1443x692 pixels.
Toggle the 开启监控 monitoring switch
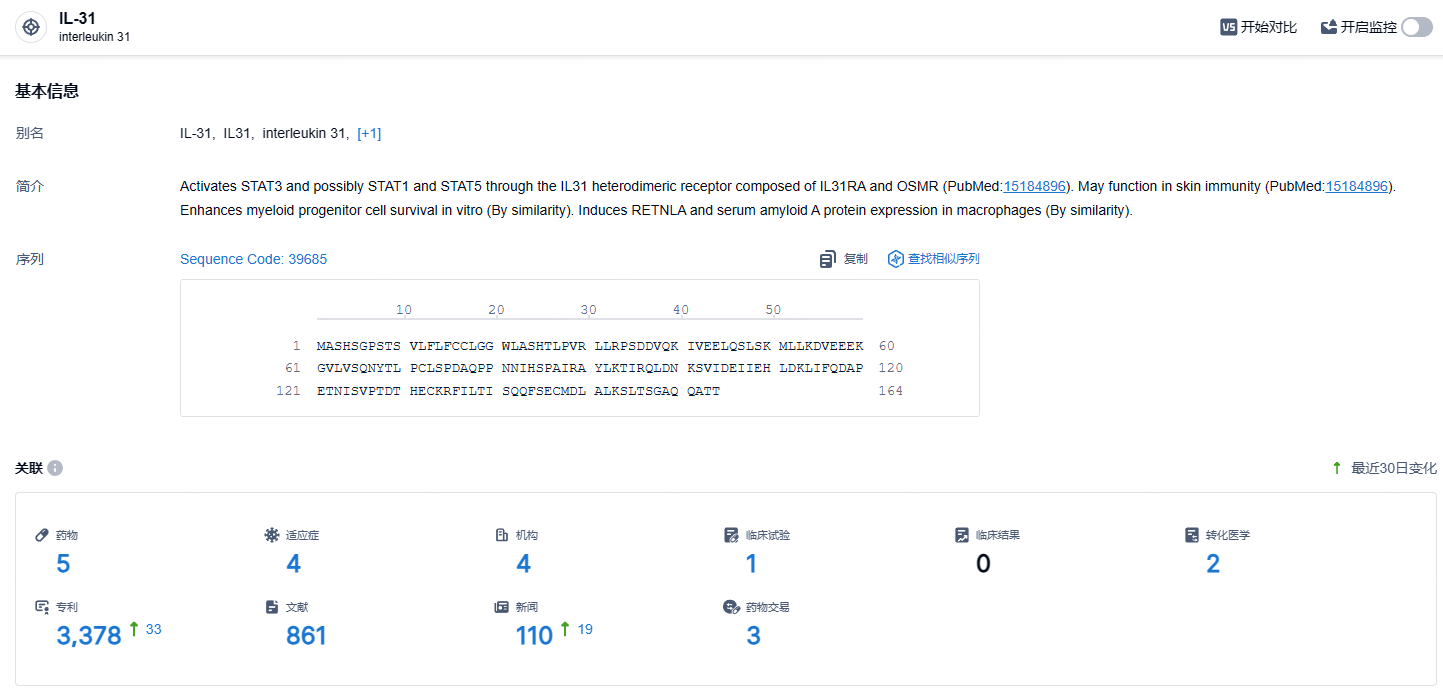(1416, 27)
